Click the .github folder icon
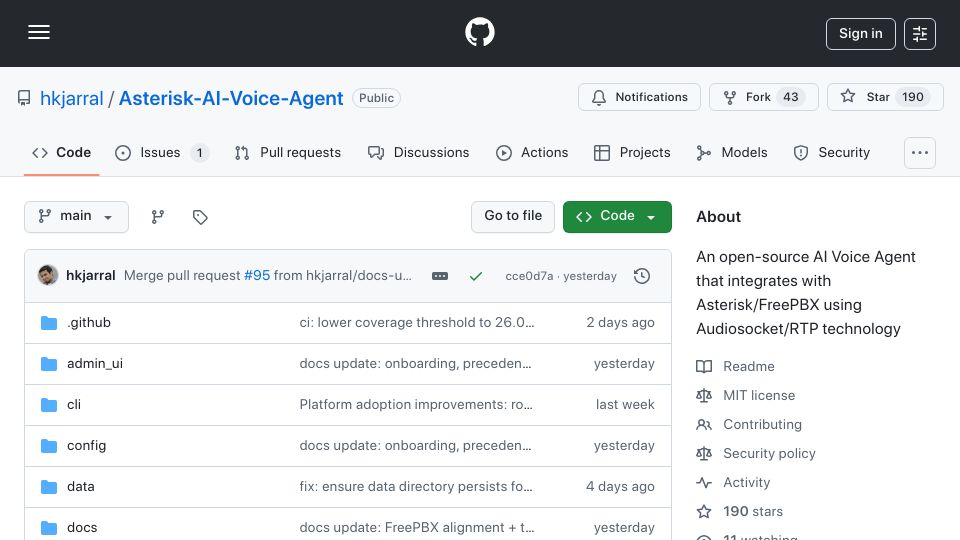Viewport: 960px width, 540px height. [x=49, y=323]
